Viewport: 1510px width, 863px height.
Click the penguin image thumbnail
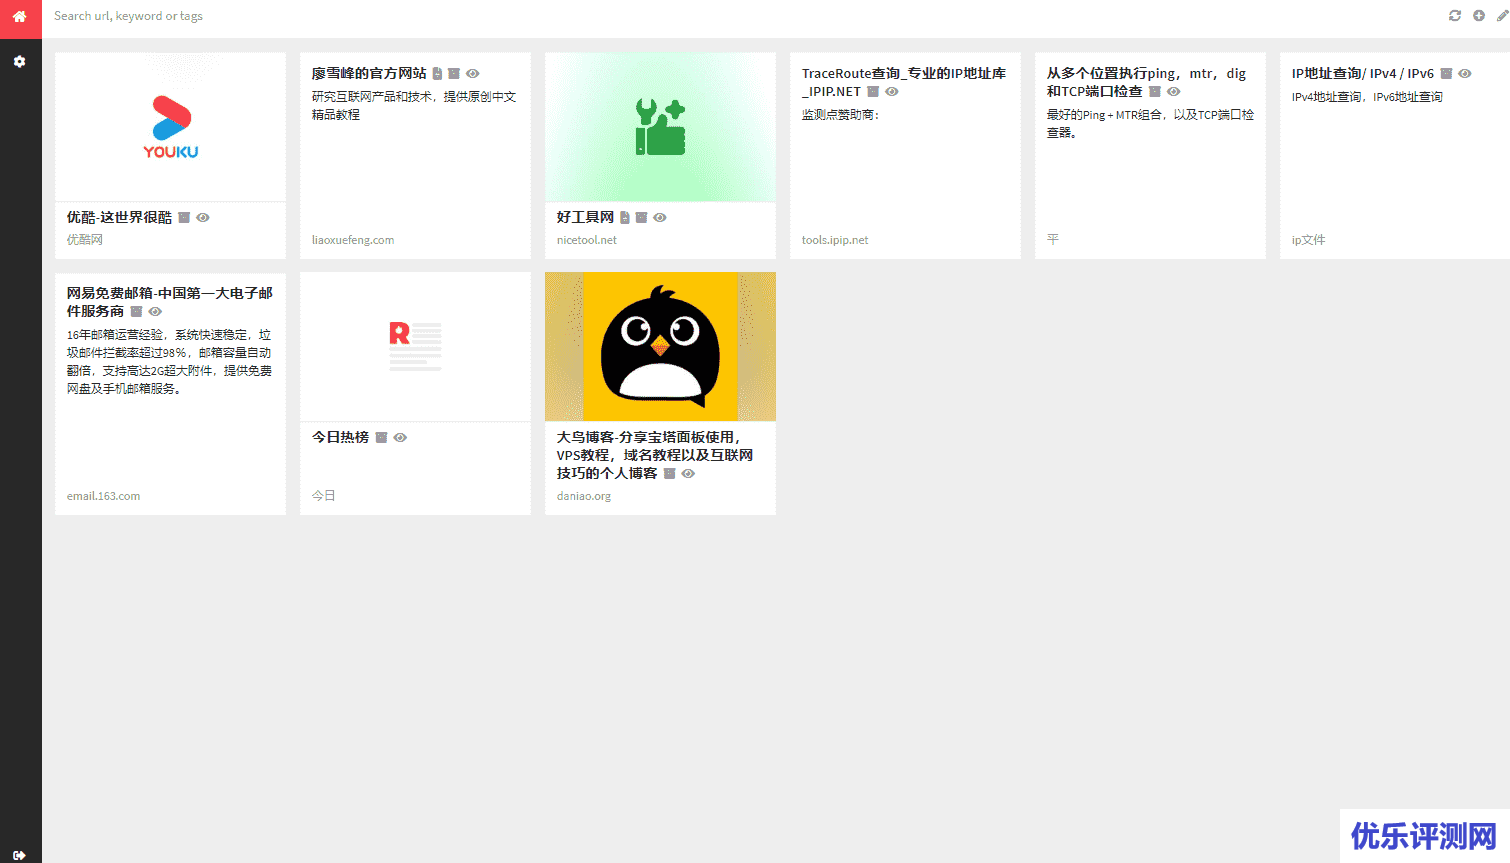[660, 346]
